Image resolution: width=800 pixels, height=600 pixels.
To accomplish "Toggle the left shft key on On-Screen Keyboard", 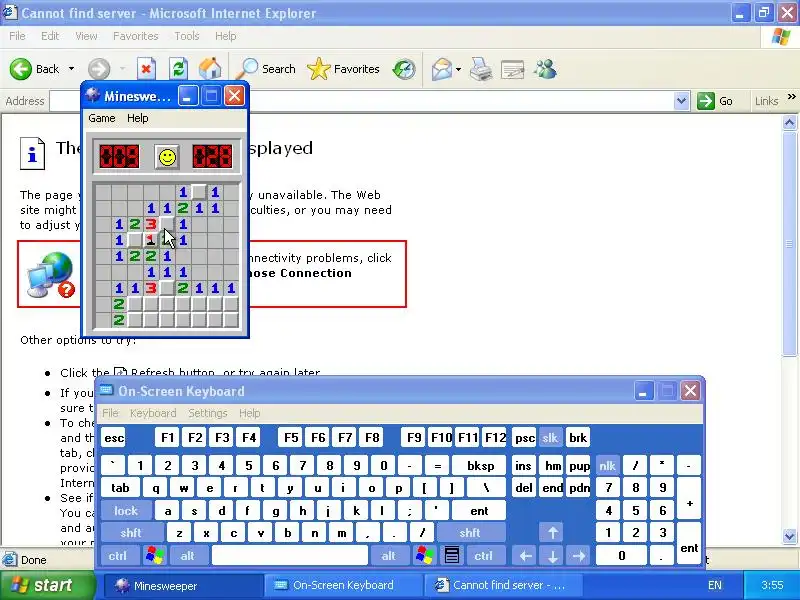I will [131, 533].
